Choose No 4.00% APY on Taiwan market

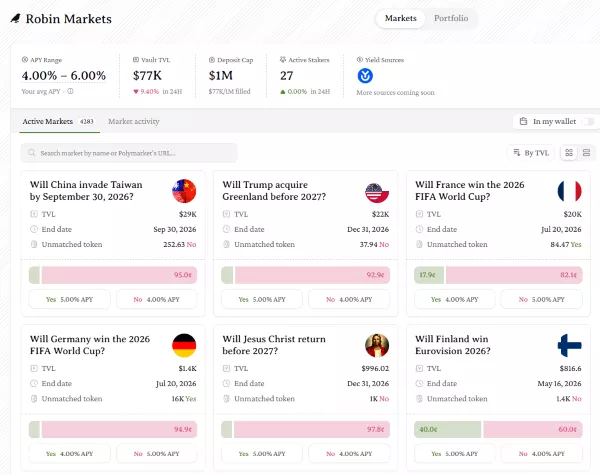[x=157, y=299]
